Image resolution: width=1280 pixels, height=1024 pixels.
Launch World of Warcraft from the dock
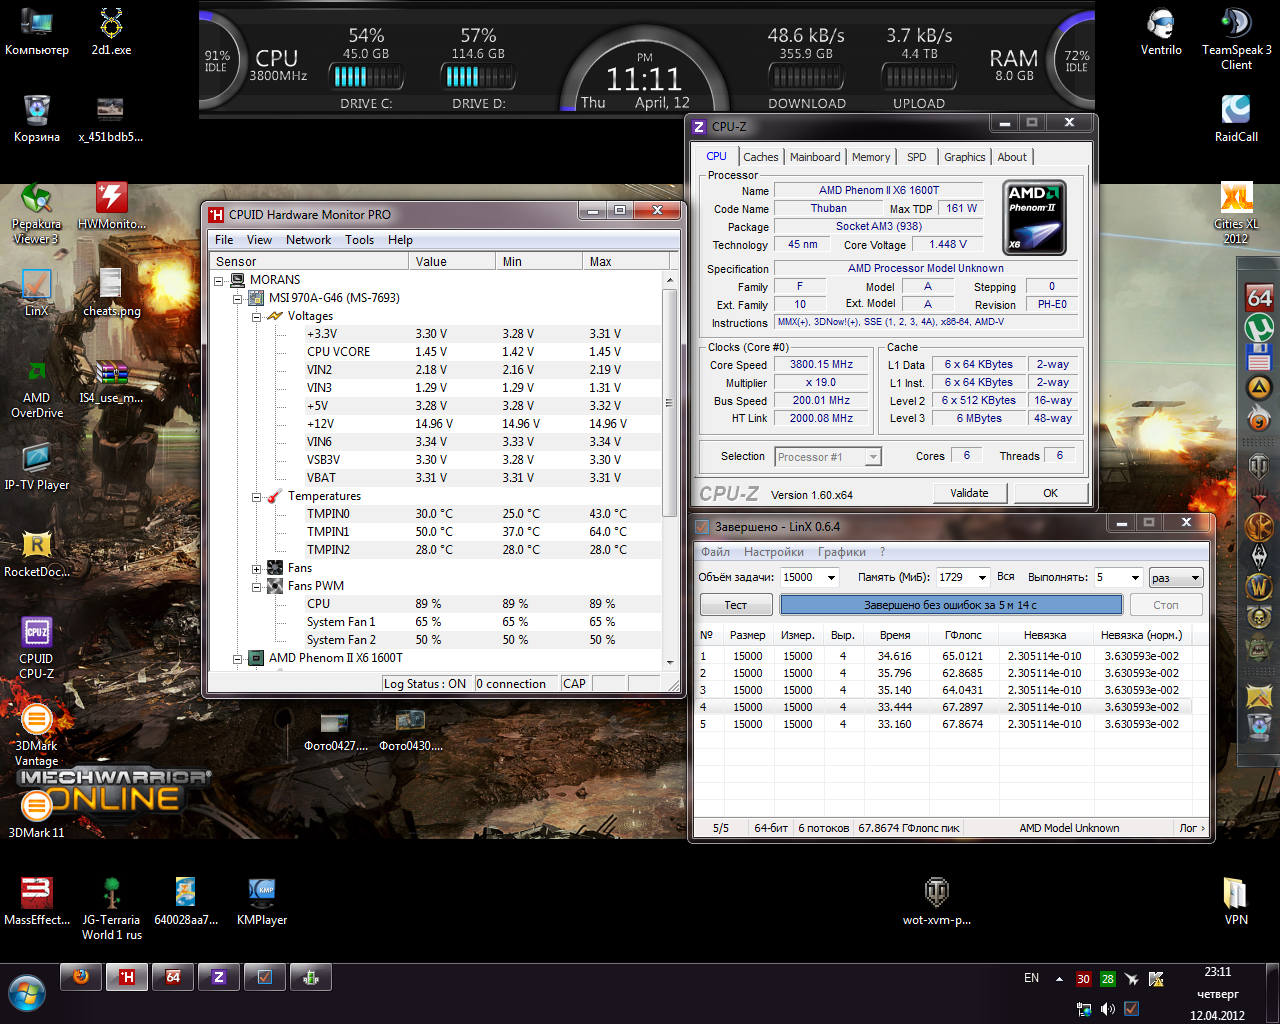coord(1259,586)
